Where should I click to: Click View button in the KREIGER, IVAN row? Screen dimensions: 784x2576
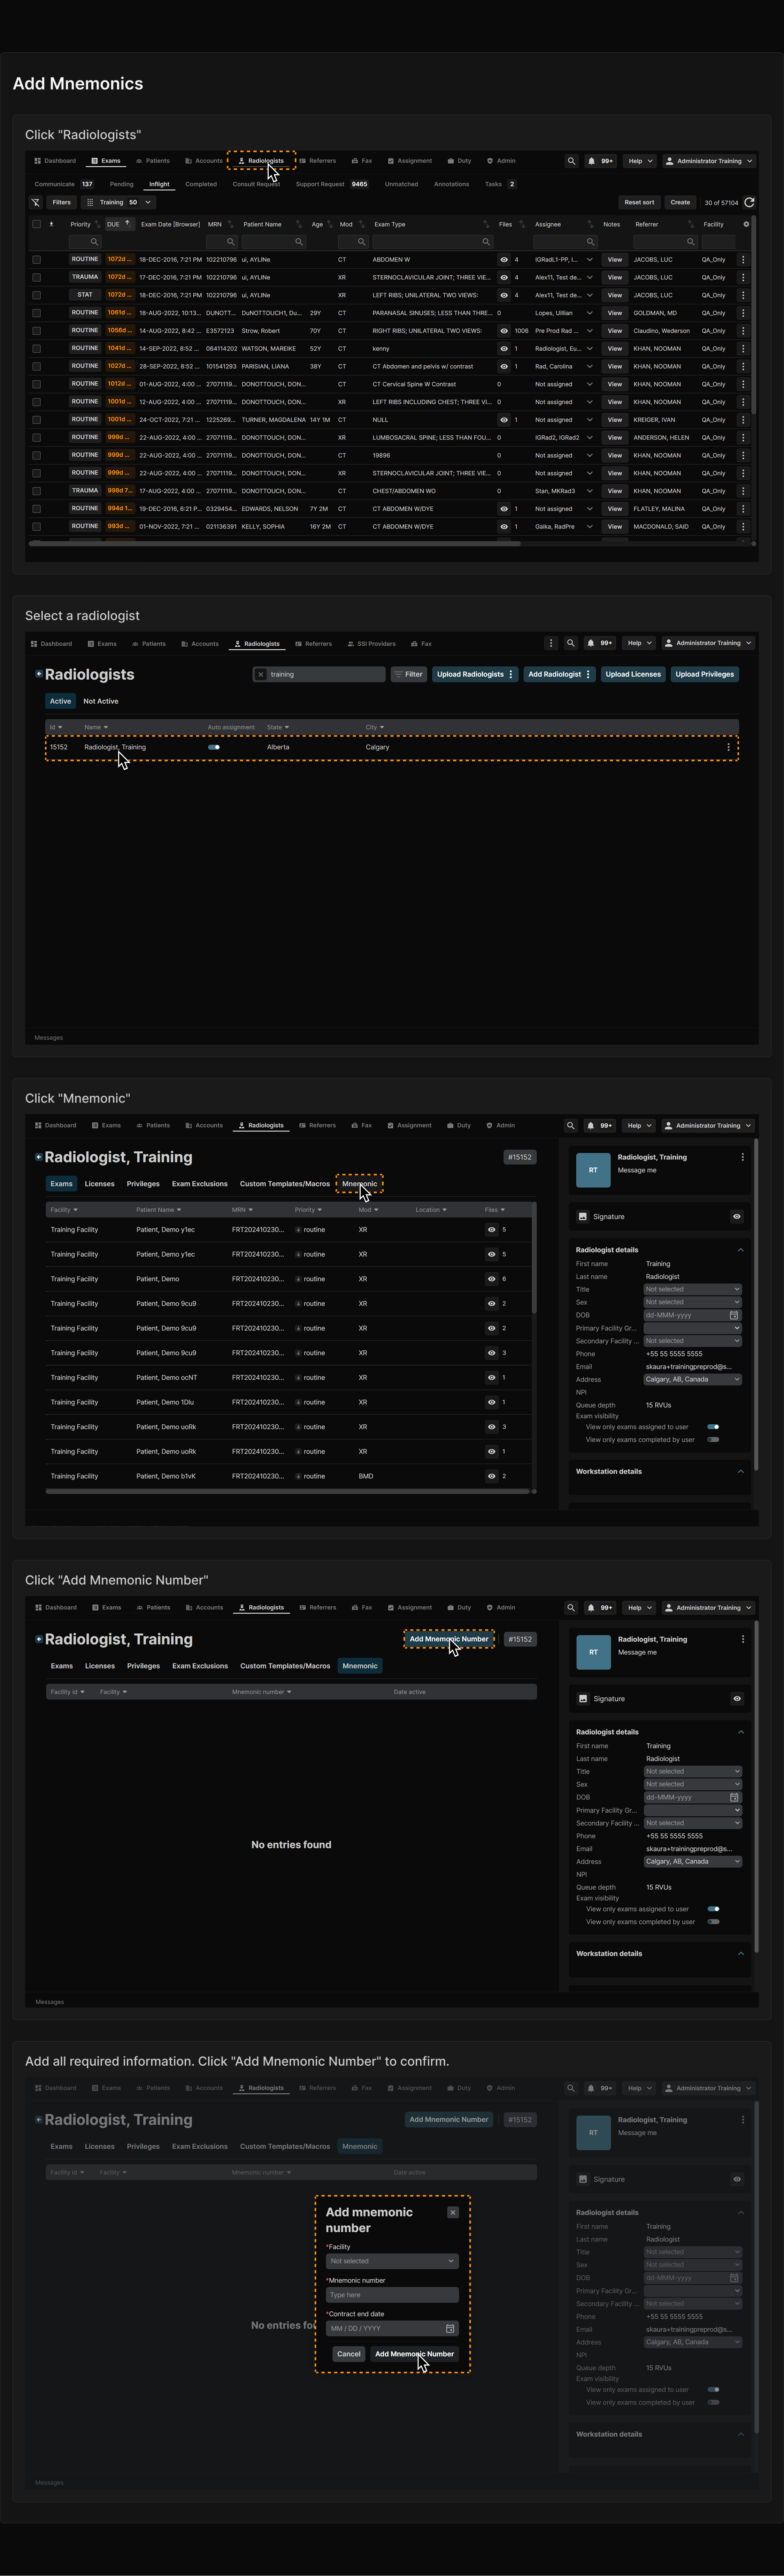[x=615, y=420]
